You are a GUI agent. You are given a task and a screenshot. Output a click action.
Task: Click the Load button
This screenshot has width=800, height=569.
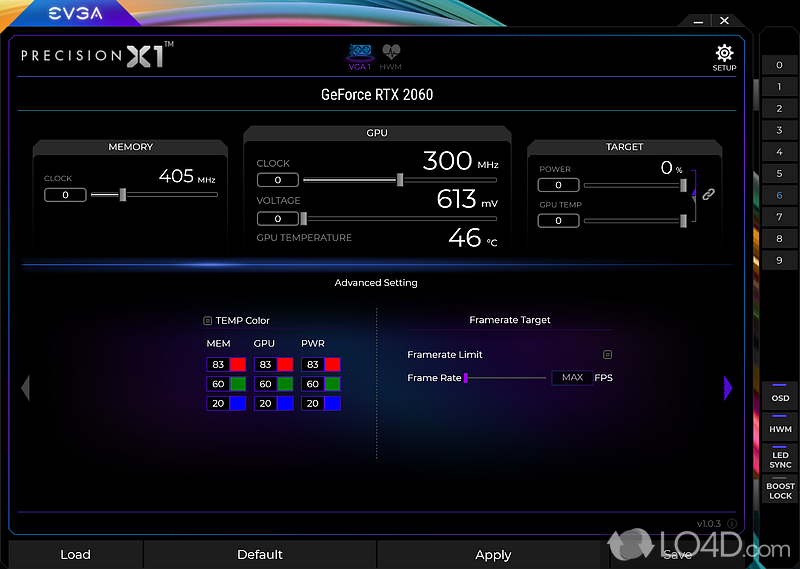(76, 555)
